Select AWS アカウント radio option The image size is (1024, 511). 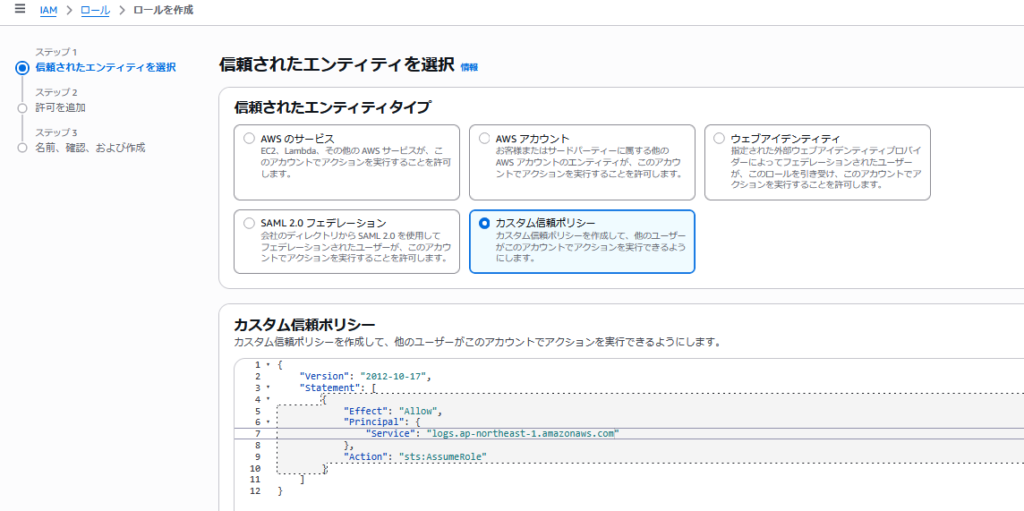485,138
